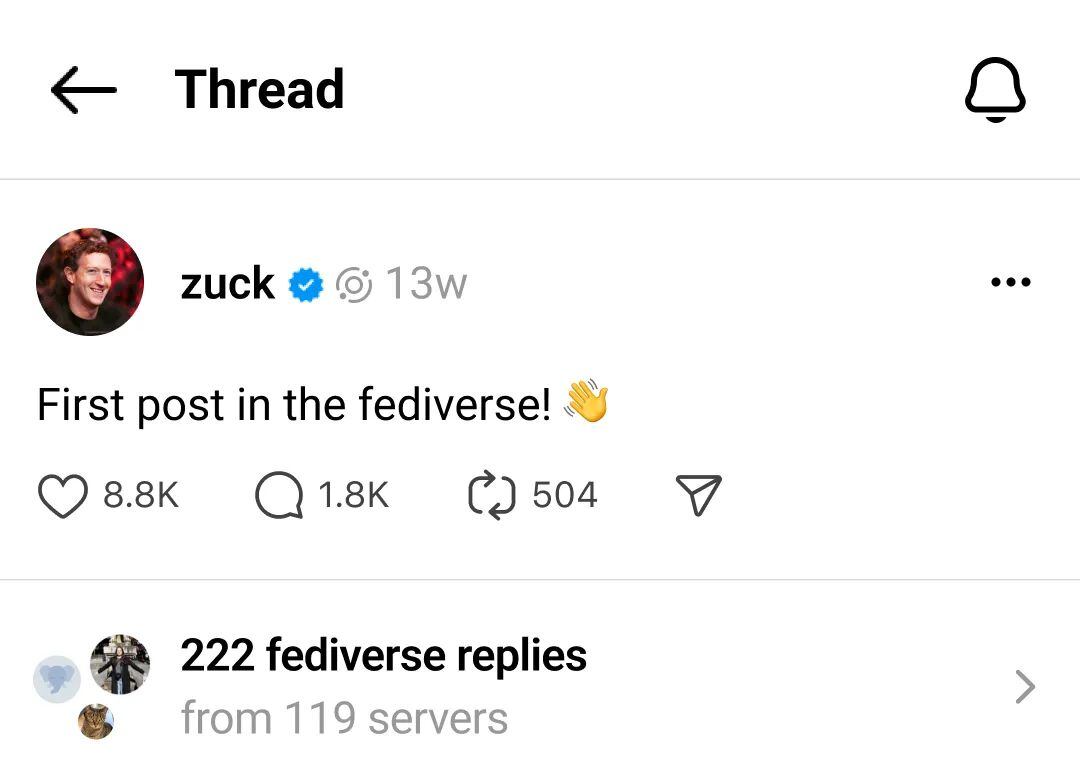This screenshot has height=783, width=1080.
Task: Share the post using the send icon
Action: pyautogui.click(x=698, y=492)
